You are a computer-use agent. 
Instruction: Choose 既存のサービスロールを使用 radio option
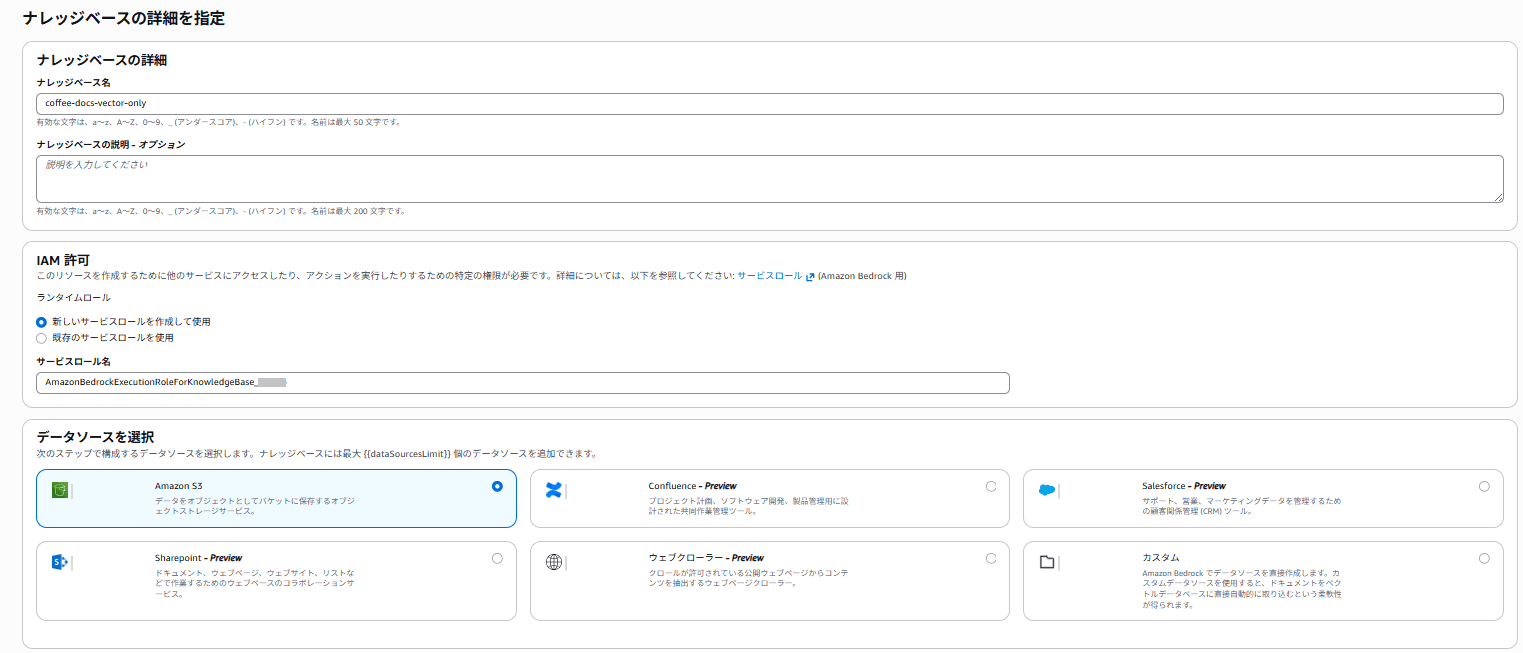pyautogui.click(x=41, y=338)
